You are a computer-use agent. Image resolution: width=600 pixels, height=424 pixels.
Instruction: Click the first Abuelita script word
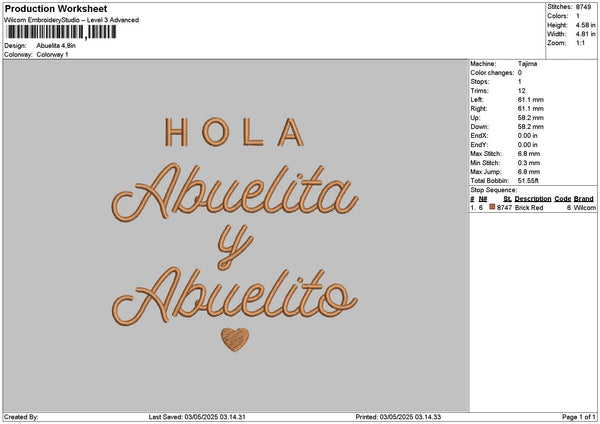click(x=236, y=190)
